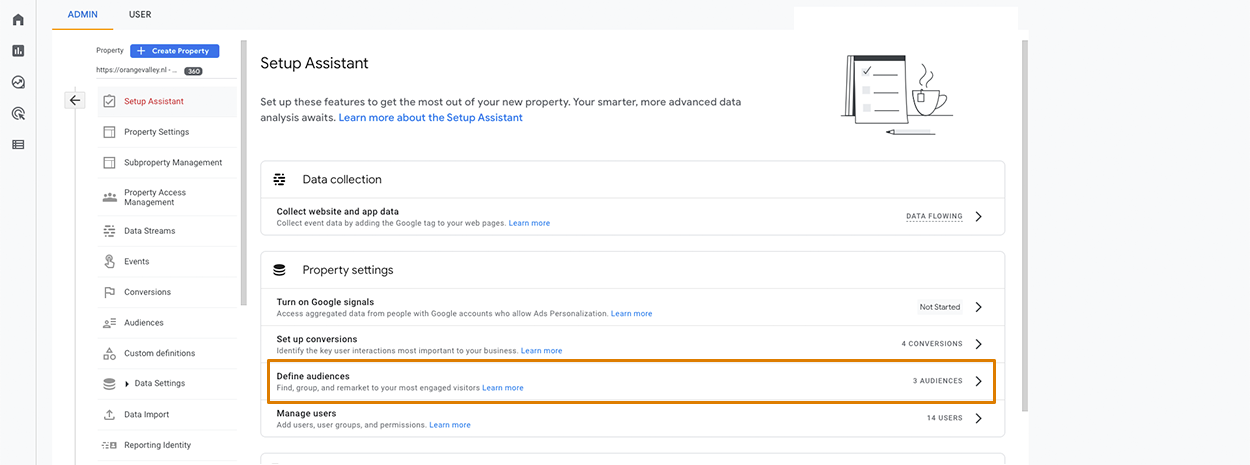Viewport: 1250px width, 465px height.
Task: Open the Advertising icon in left rail
Action: (x=18, y=113)
